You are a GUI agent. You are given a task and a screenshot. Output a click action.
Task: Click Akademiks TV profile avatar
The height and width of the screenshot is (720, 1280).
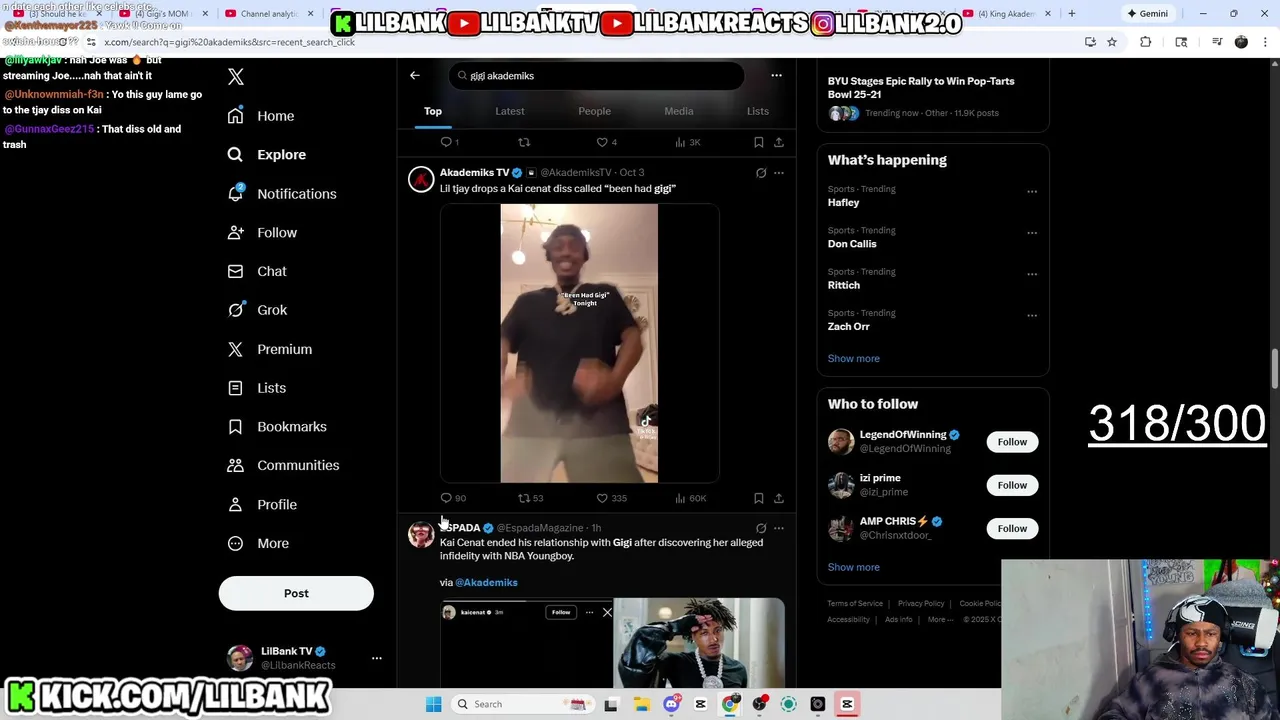pyautogui.click(x=421, y=179)
